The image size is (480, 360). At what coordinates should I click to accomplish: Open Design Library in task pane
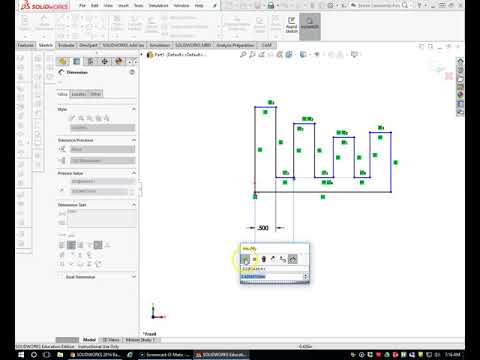[x=460, y=70]
